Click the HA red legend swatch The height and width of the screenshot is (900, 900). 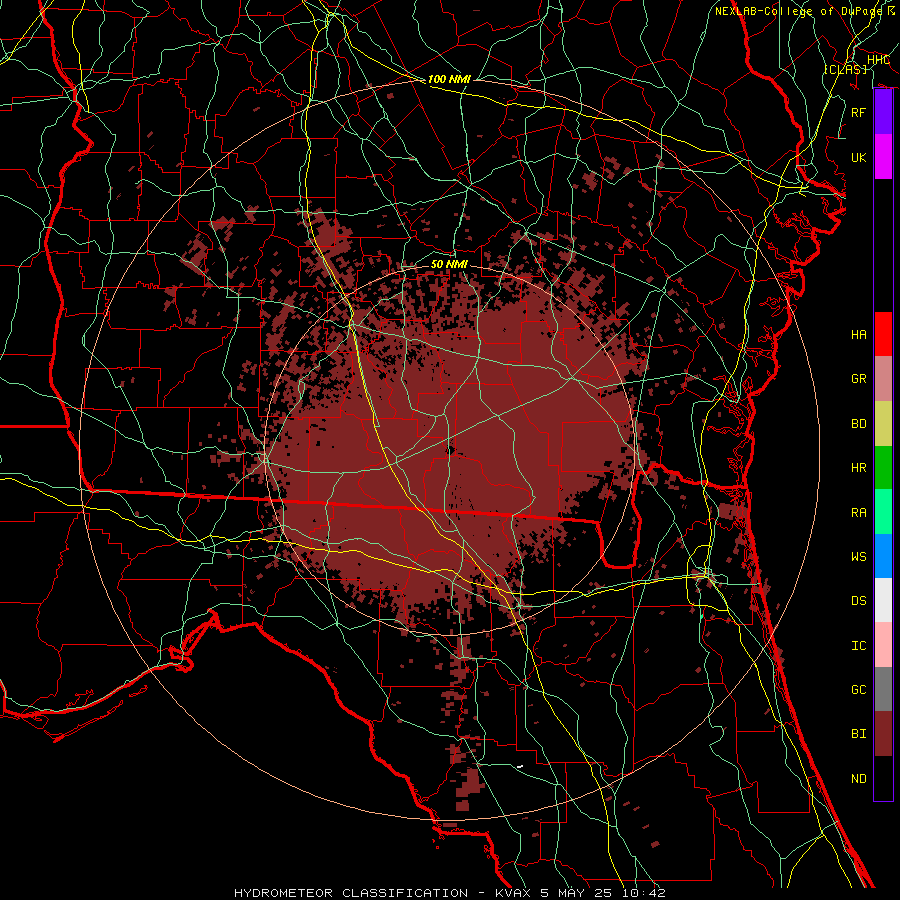(x=883, y=334)
